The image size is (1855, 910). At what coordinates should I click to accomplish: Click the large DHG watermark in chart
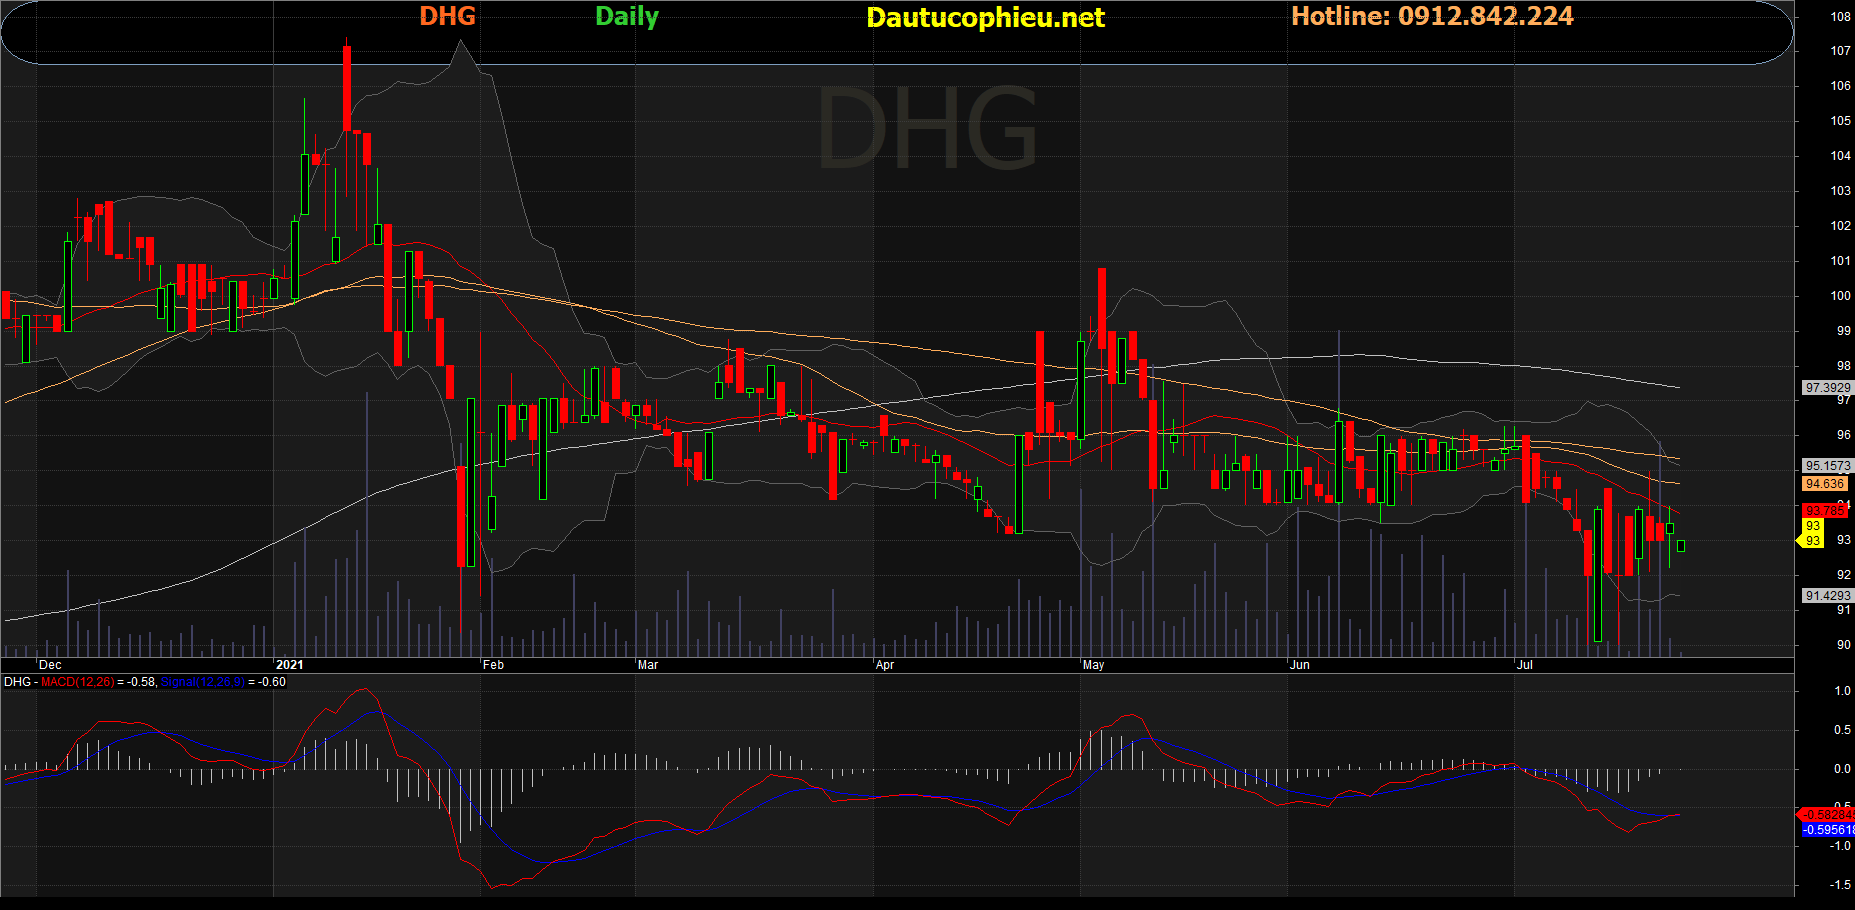coord(927,128)
